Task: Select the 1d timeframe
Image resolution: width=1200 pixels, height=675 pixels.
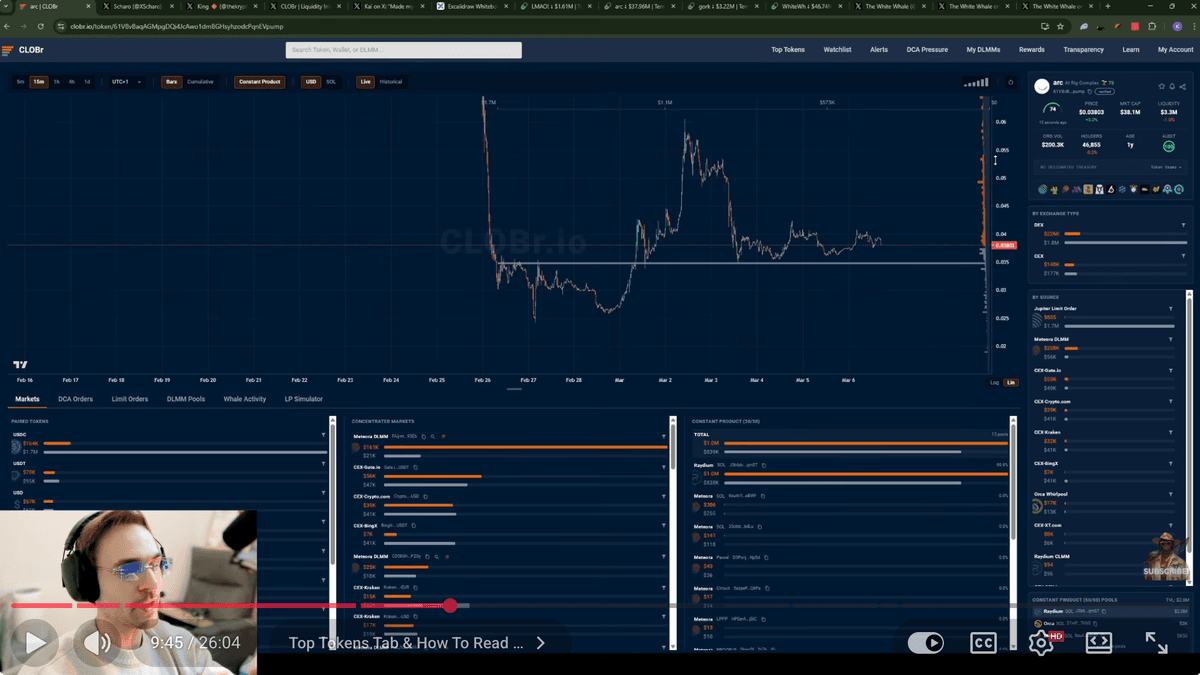Action: click(x=87, y=82)
